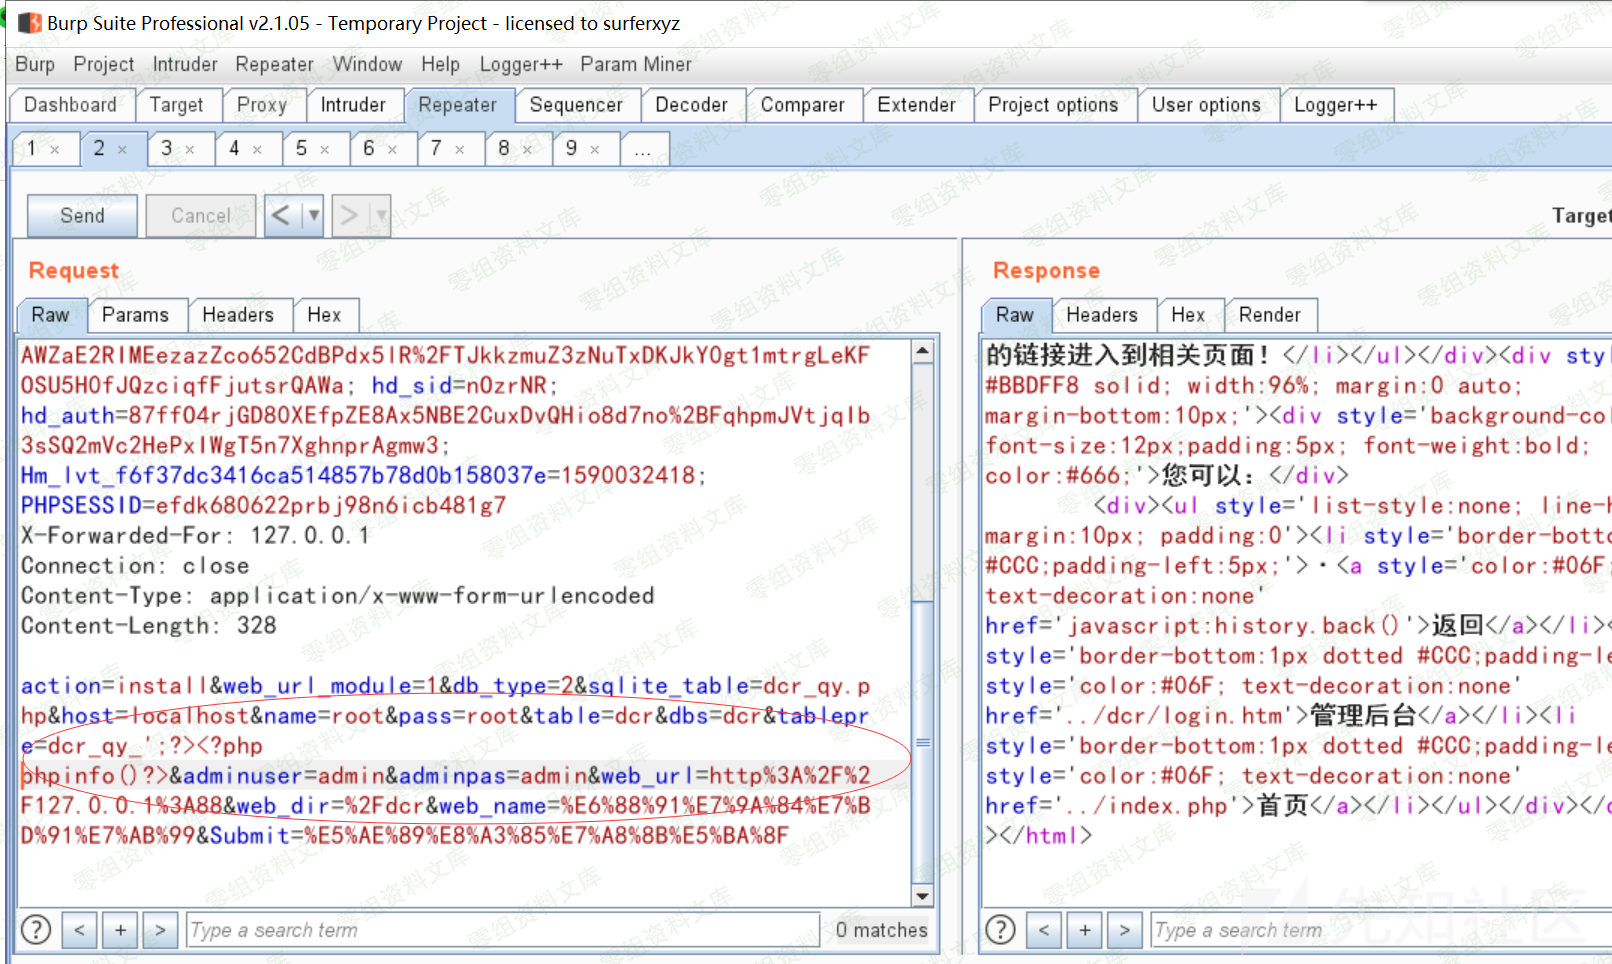Click the help icon beside the Request search field
Screen dimensions: 1612x964
(36, 929)
